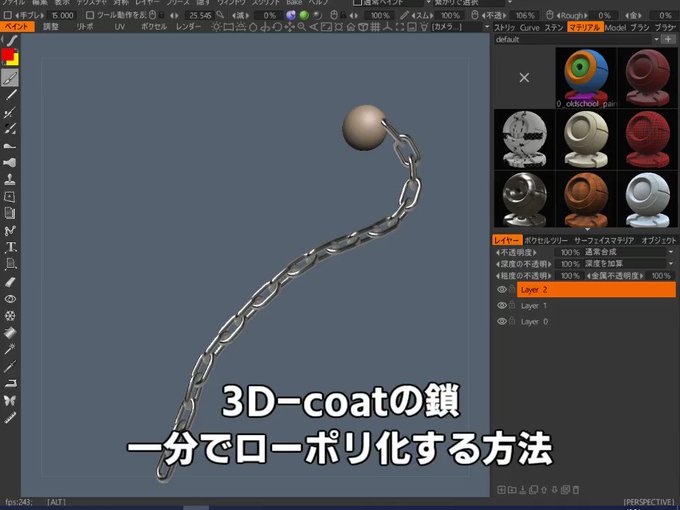Expand the materials panel bottom arrow
The image size is (680, 510).
pyautogui.click(x=587, y=229)
